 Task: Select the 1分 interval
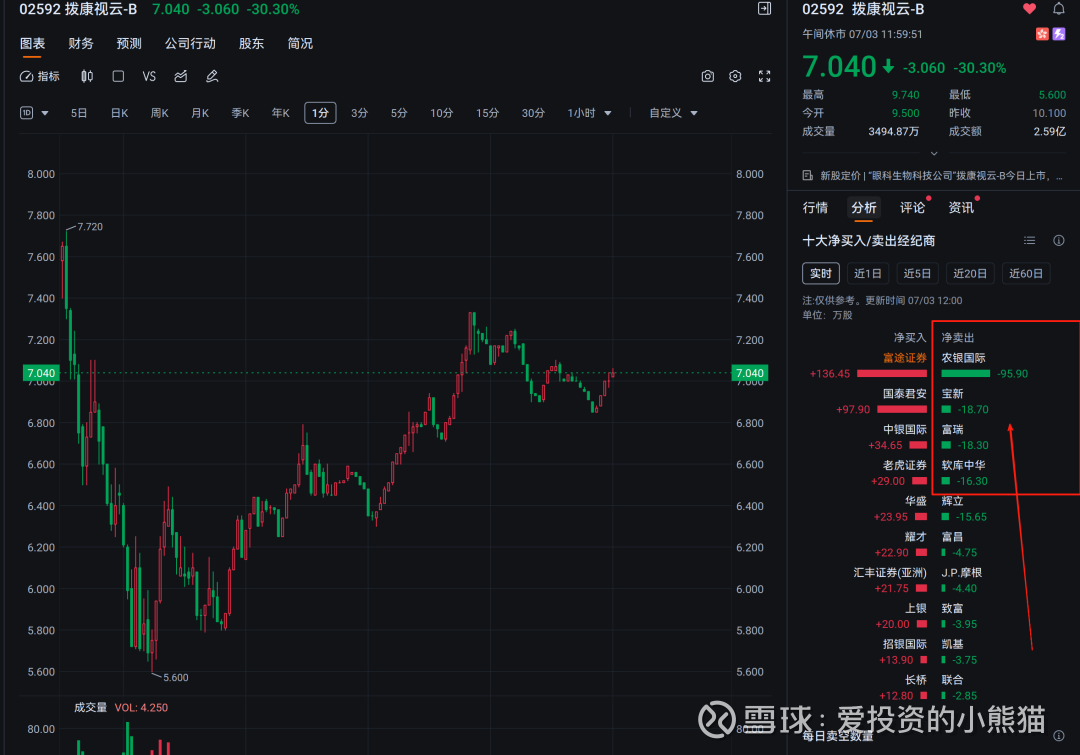pyautogui.click(x=320, y=113)
